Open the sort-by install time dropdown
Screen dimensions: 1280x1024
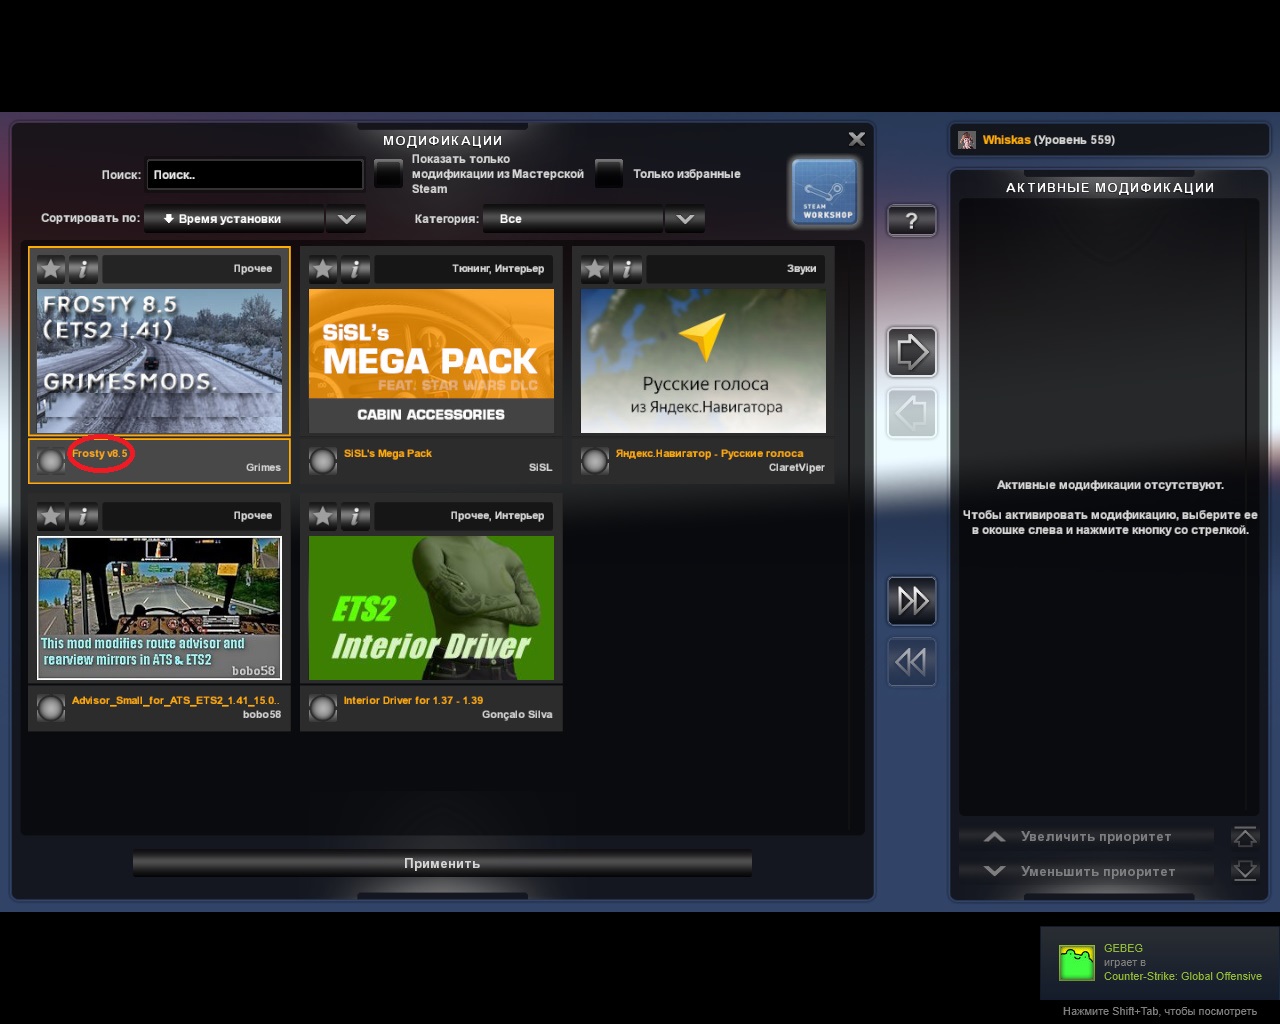[234, 219]
